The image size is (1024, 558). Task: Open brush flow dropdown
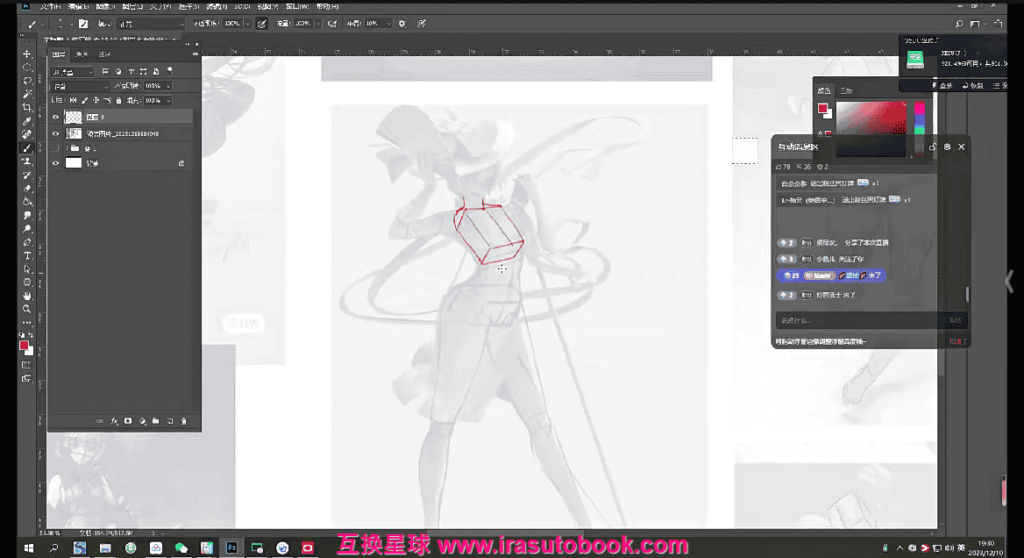(x=318, y=24)
